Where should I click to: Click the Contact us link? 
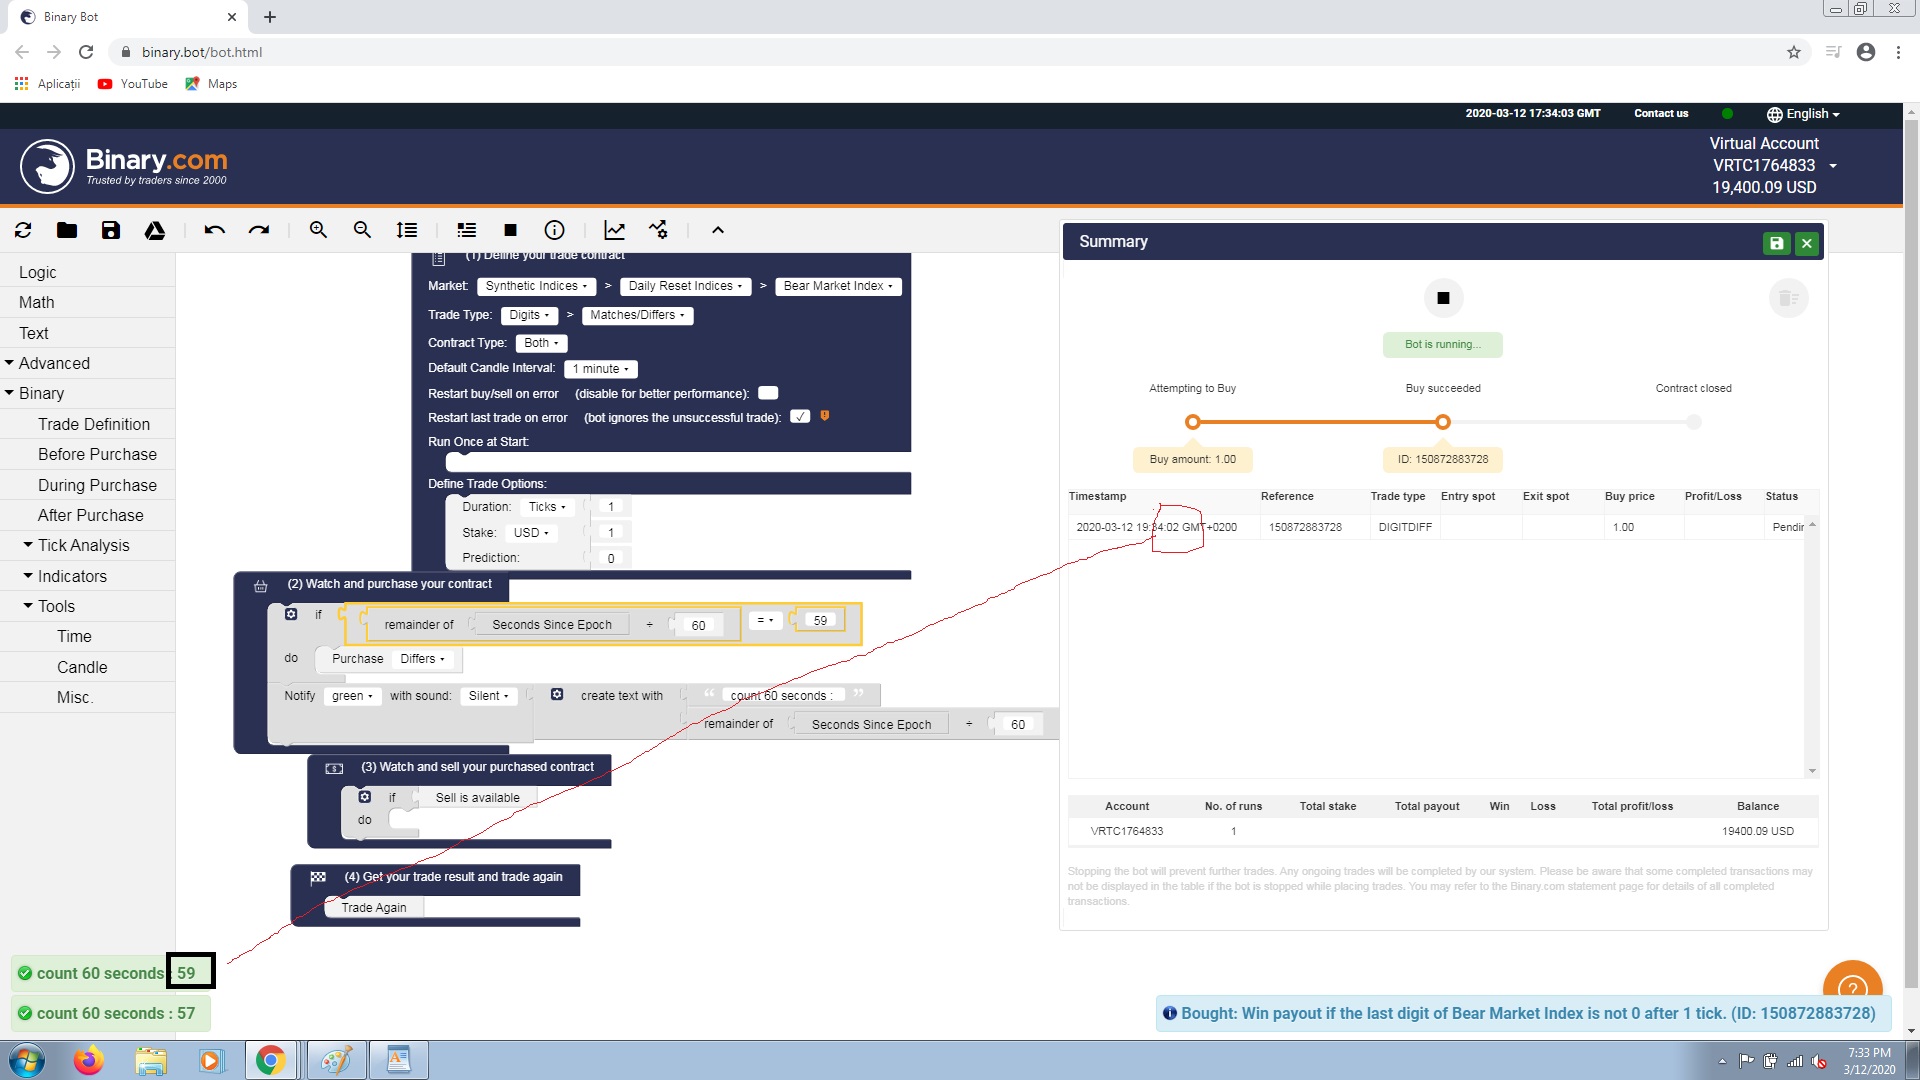click(1660, 113)
